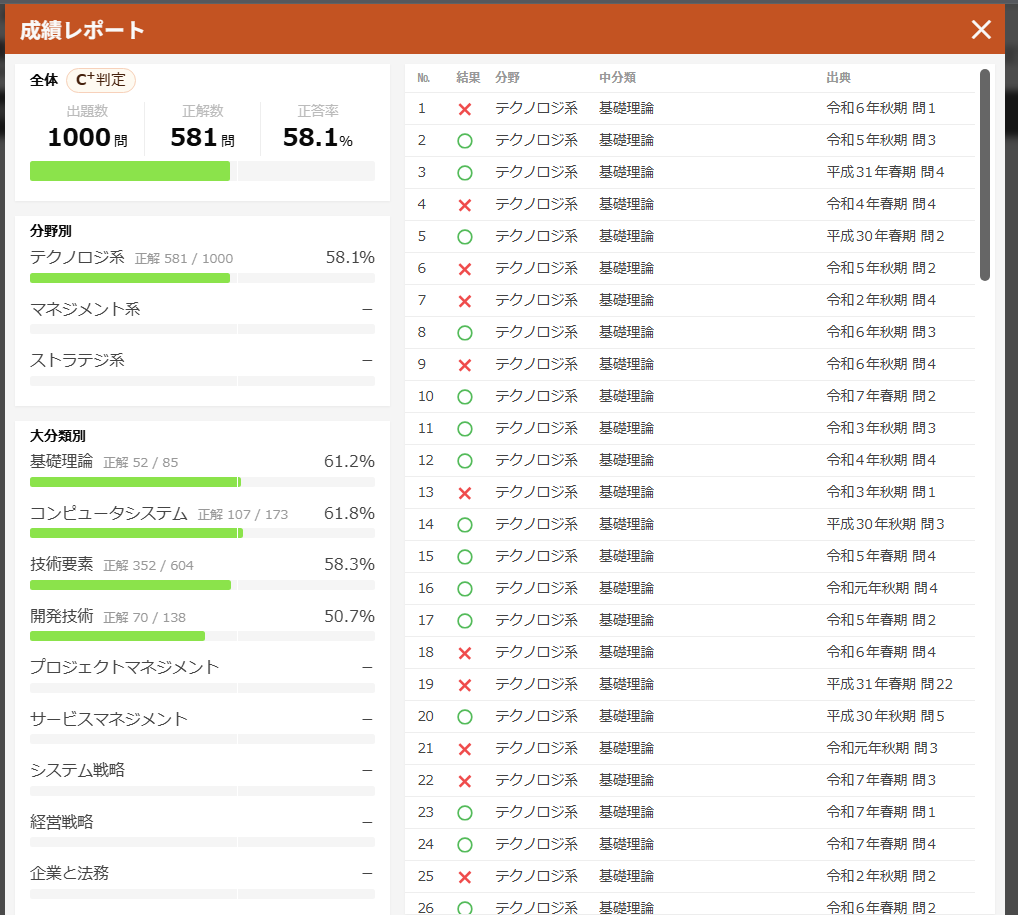Click the incorrect mark for question 1
The image size is (1018, 915).
click(x=465, y=109)
